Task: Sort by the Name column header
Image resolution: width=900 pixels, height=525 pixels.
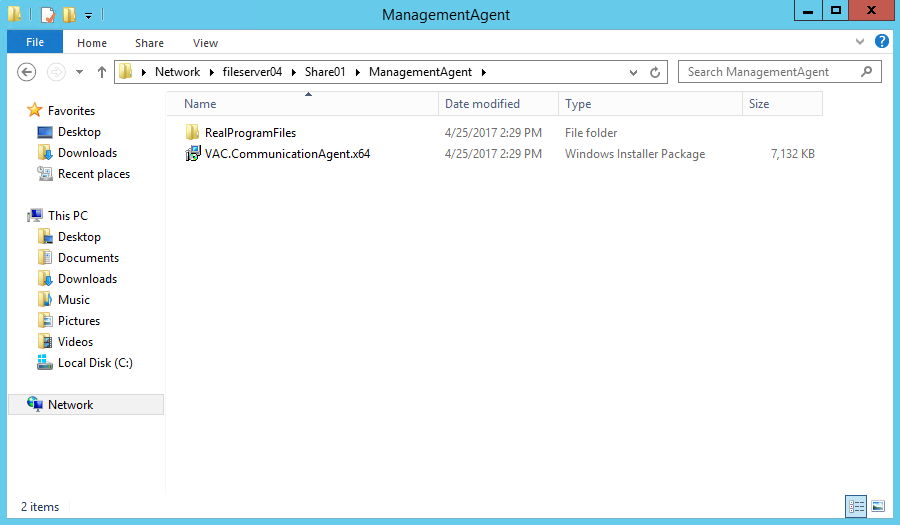Action: pyautogui.click(x=302, y=104)
